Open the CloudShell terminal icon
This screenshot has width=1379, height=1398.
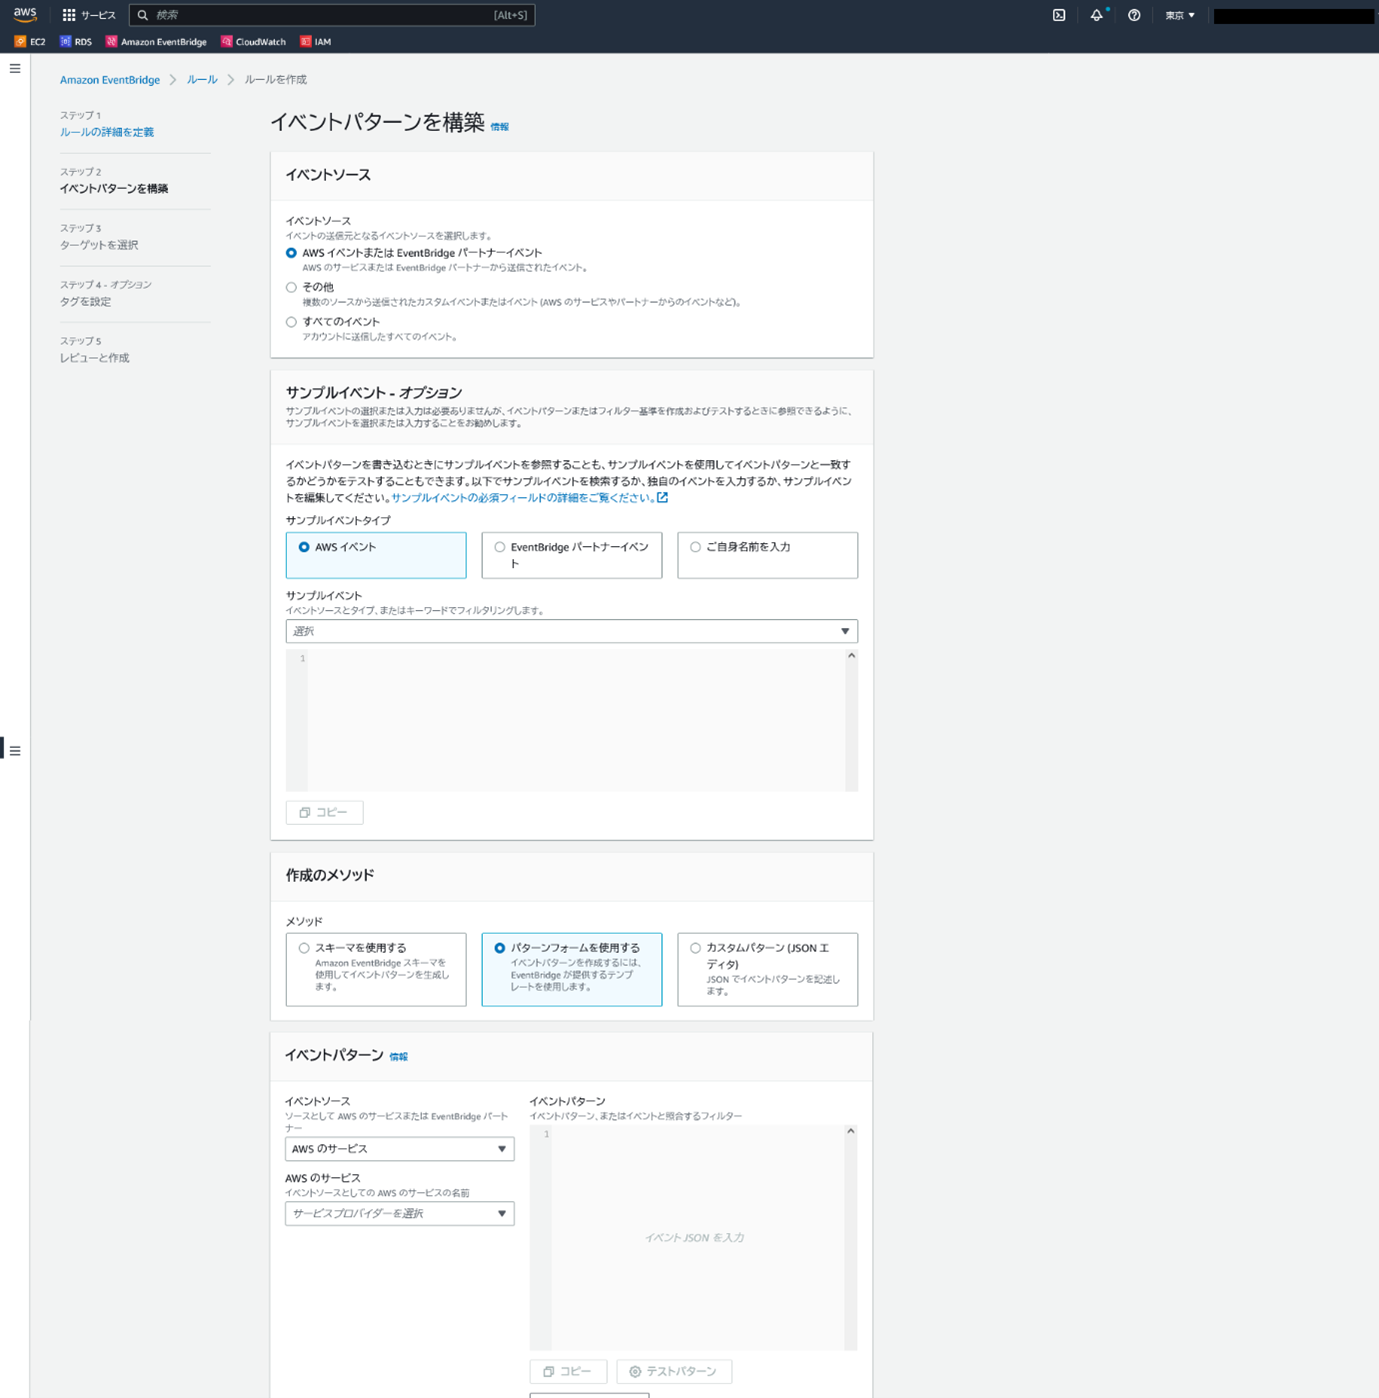(1059, 15)
